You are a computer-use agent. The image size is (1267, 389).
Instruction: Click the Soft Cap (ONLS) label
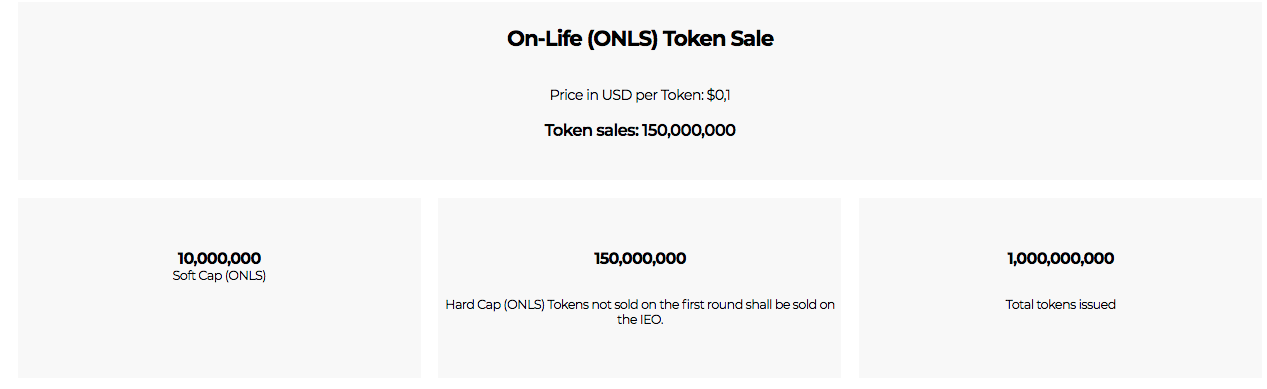(219, 276)
